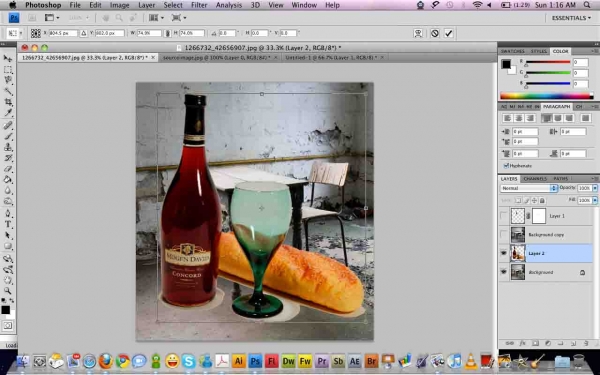Select the History Brush tool
Image resolution: width=600 pixels, height=375 pixels.
tap(8, 158)
